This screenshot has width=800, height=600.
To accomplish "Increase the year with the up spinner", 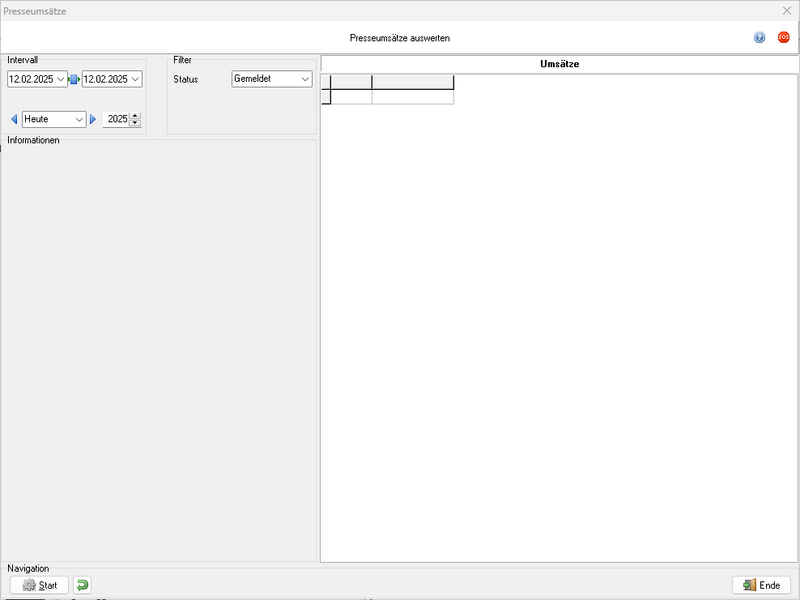I will click(x=135, y=115).
